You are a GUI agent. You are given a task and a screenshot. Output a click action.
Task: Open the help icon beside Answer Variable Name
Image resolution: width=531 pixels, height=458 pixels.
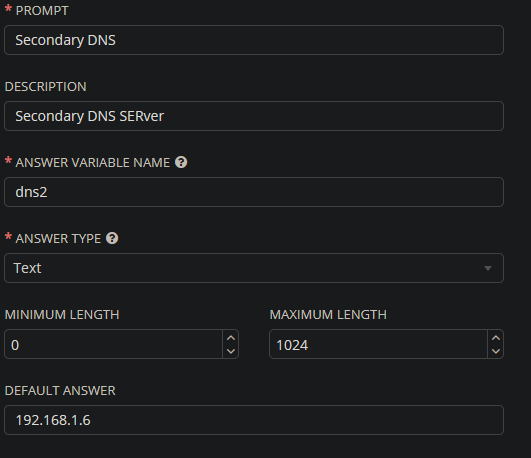click(181, 162)
